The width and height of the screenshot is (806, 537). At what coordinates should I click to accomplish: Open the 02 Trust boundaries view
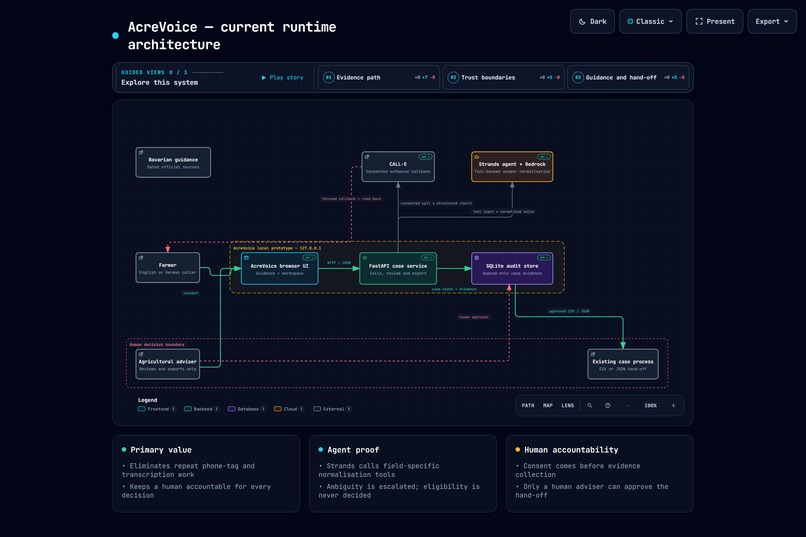[x=503, y=78]
